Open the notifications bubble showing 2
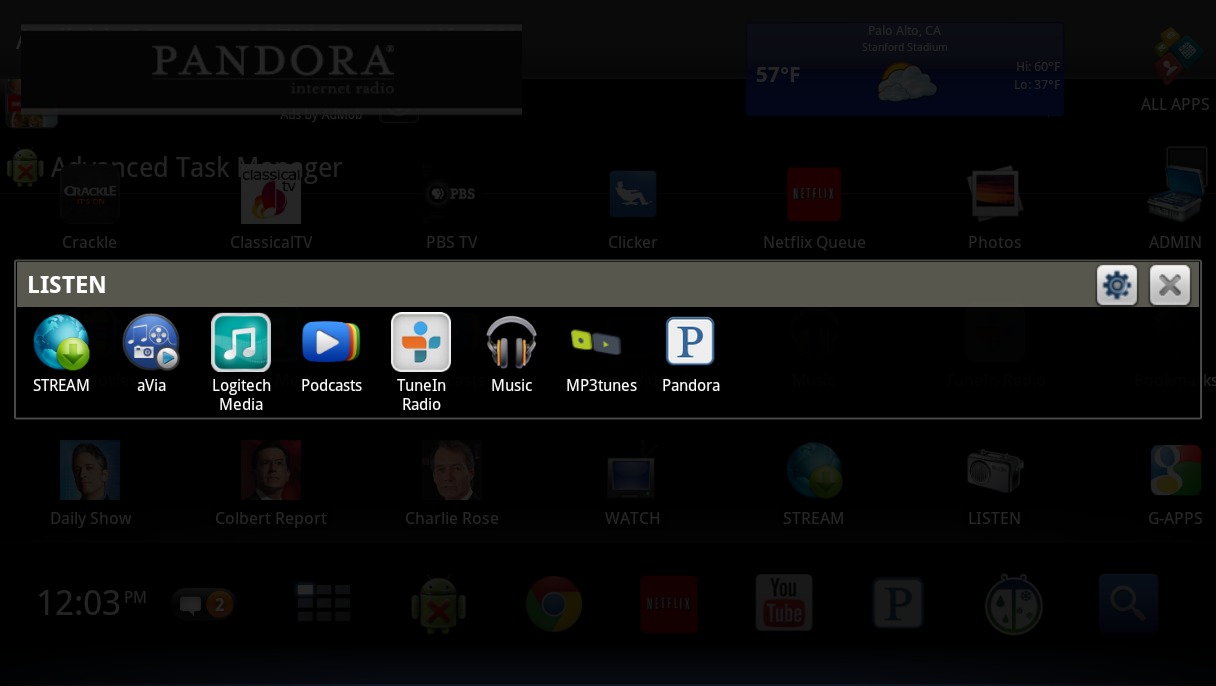1216x686 pixels. pos(203,604)
